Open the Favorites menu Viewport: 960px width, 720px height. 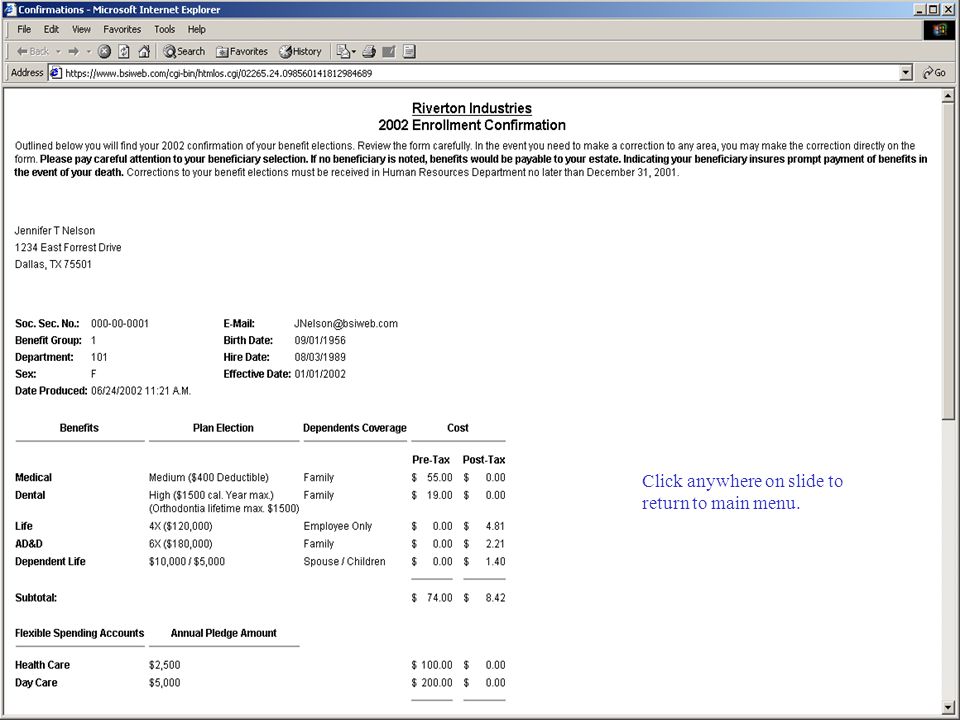click(122, 29)
